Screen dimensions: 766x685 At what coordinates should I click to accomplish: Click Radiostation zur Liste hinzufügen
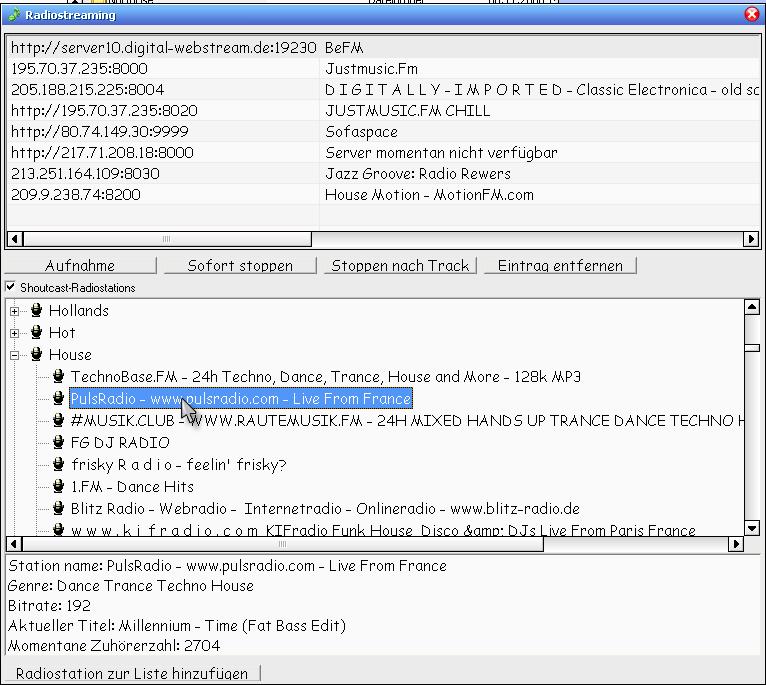(132, 674)
